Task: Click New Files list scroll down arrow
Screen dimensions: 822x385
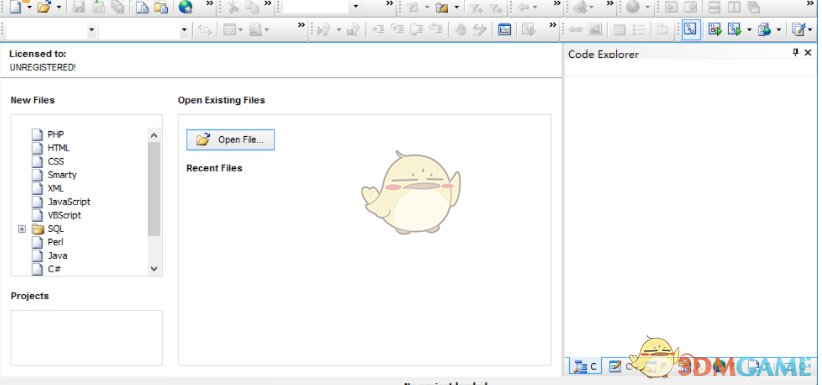Action: tap(154, 269)
